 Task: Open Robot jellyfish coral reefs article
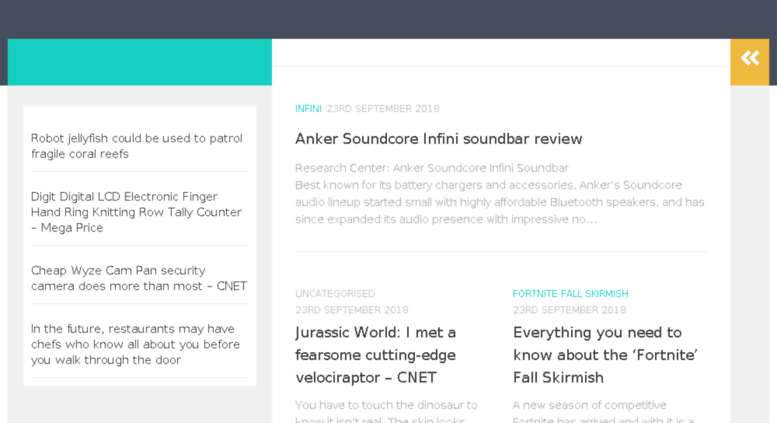[x=137, y=146]
